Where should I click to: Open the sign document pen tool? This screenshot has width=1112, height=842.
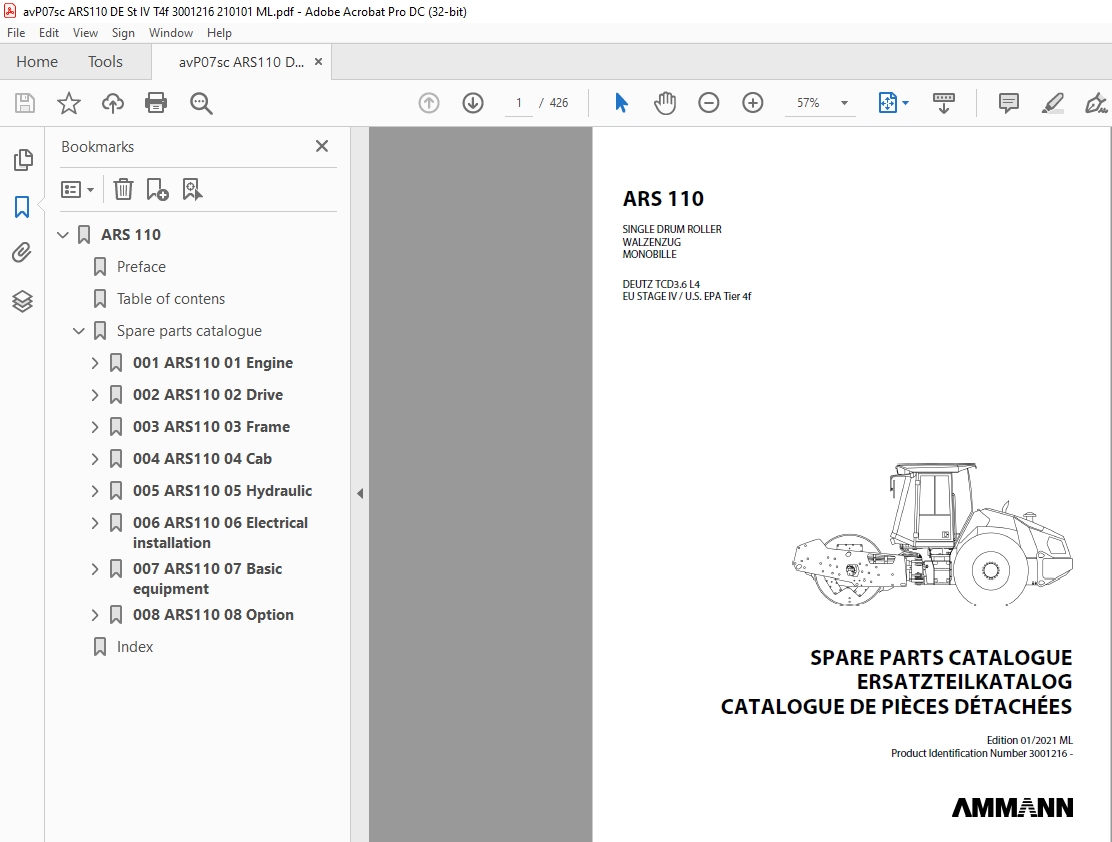pyautogui.click(x=1096, y=103)
